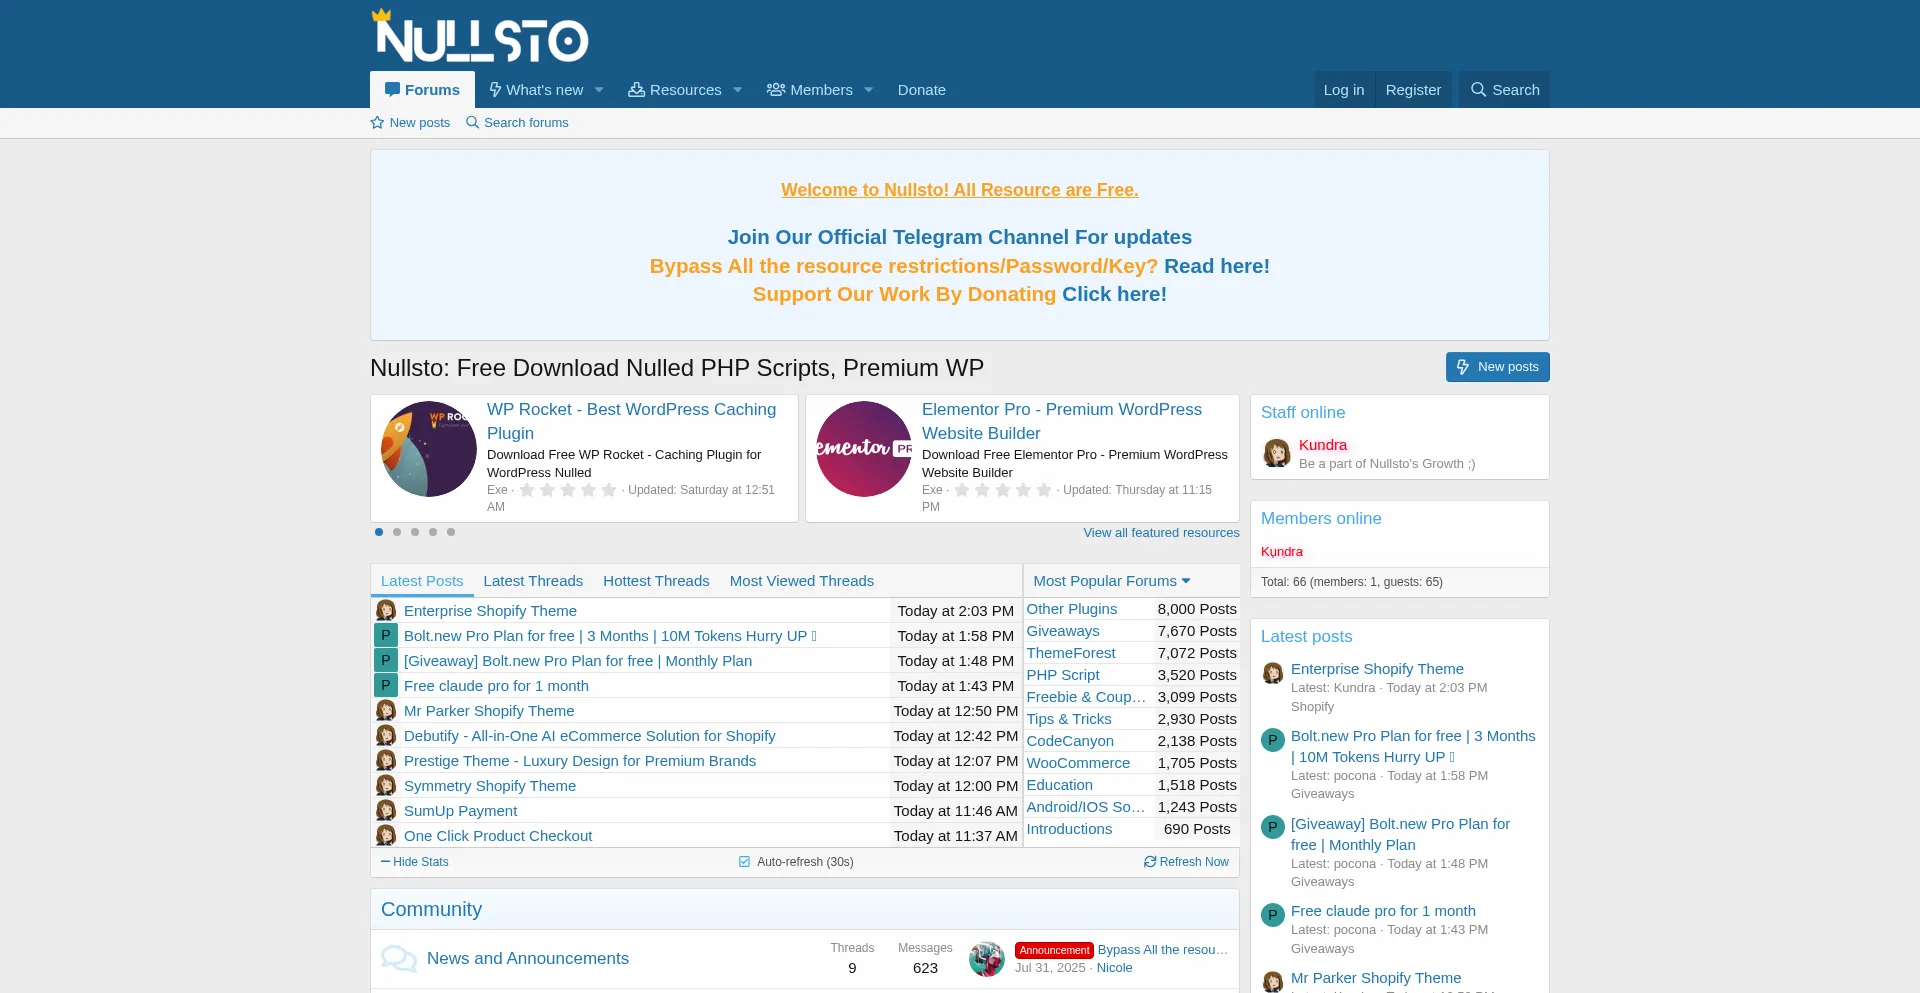Open Kundra's profile under Staff online
Image resolution: width=1920 pixels, height=993 pixels.
(x=1323, y=445)
